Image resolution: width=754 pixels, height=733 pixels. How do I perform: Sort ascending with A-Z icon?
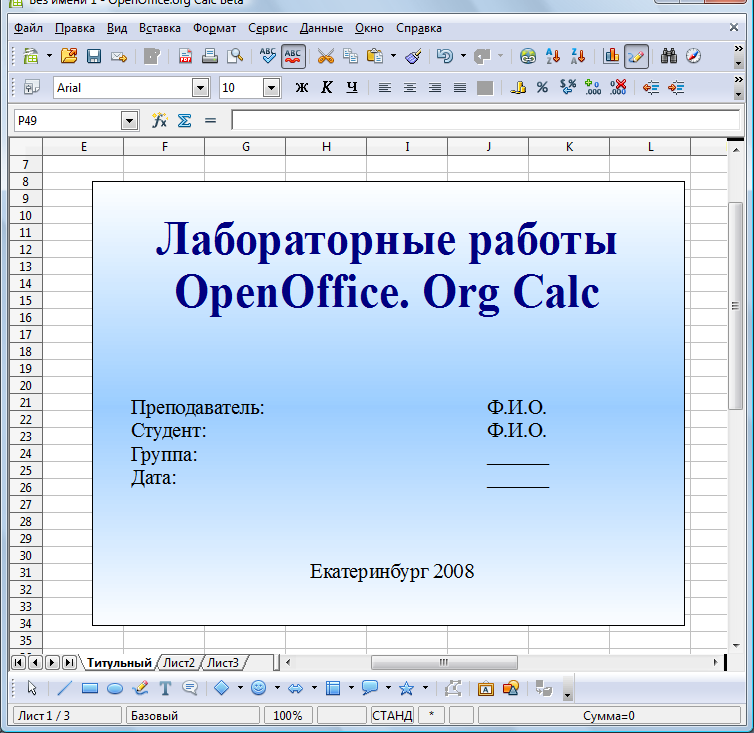coord(553,56)
